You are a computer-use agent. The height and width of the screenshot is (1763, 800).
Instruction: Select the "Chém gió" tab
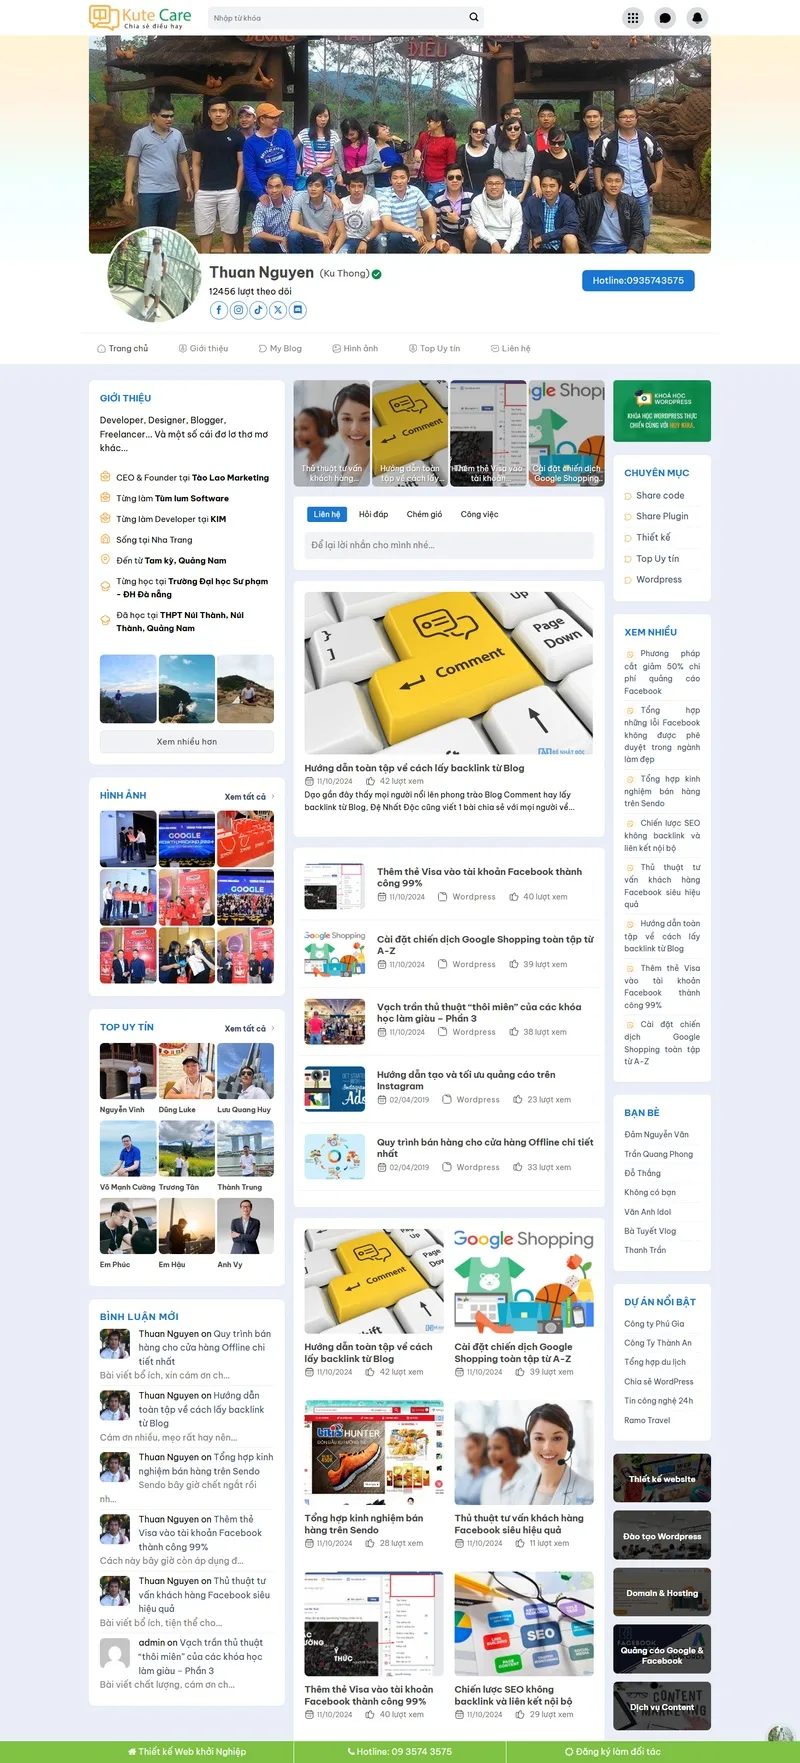[x=424, y=515]
